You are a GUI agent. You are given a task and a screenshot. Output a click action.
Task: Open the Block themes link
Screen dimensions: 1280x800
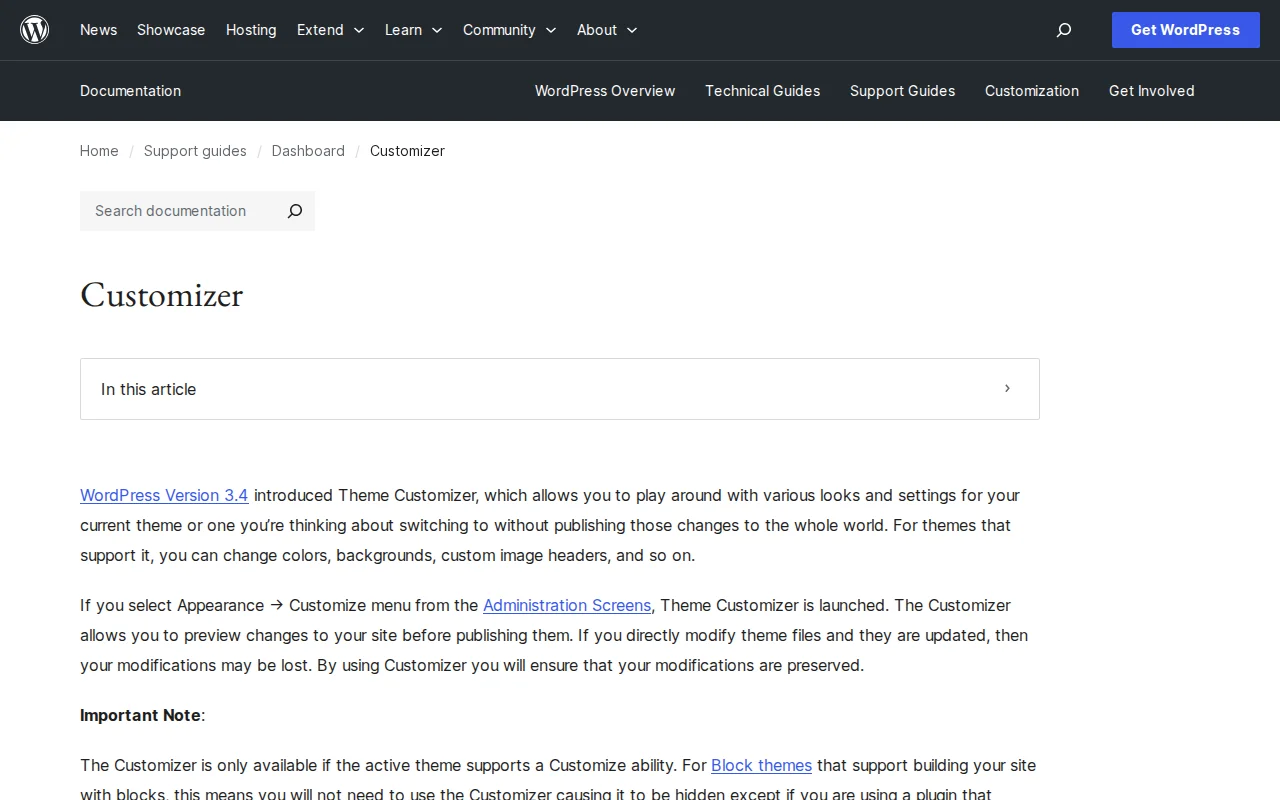pyautogui.click(x=761, y=765)
